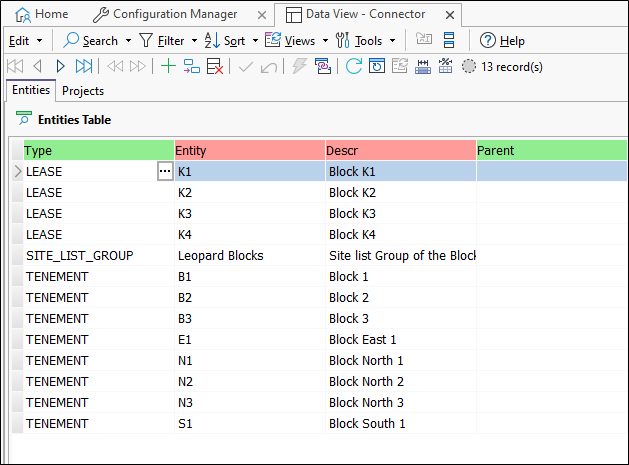Viewport: 629px width, 465px height.
Task: Click the Sort A-Z button
Action: [x=225, y=41]
